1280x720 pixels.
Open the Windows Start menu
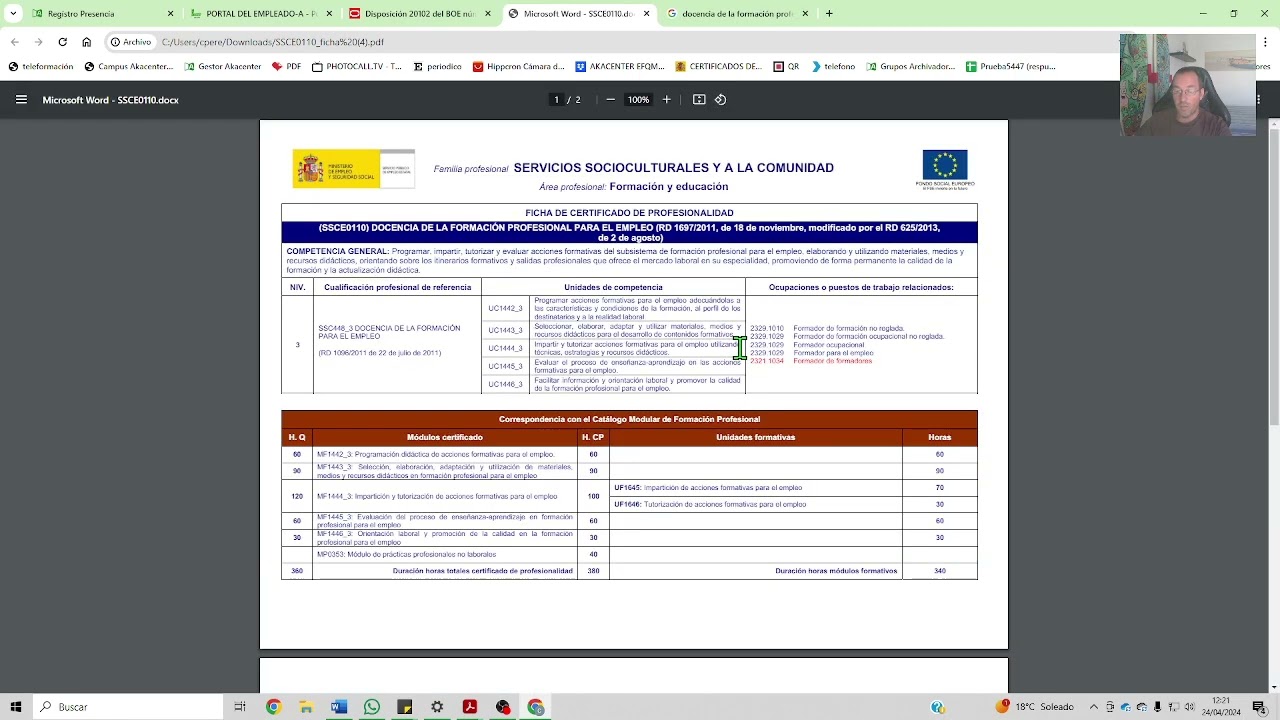tap(15, 707)
